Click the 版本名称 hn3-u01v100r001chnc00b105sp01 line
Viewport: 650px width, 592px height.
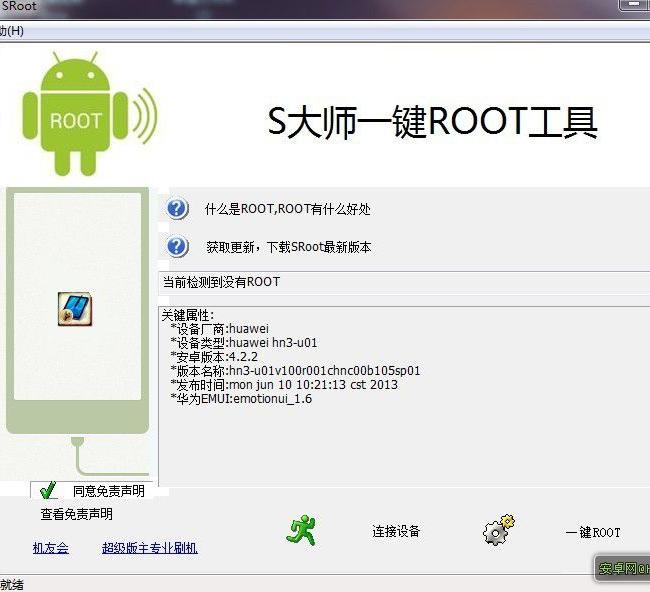pyautogui.click(x=295, y=371)
